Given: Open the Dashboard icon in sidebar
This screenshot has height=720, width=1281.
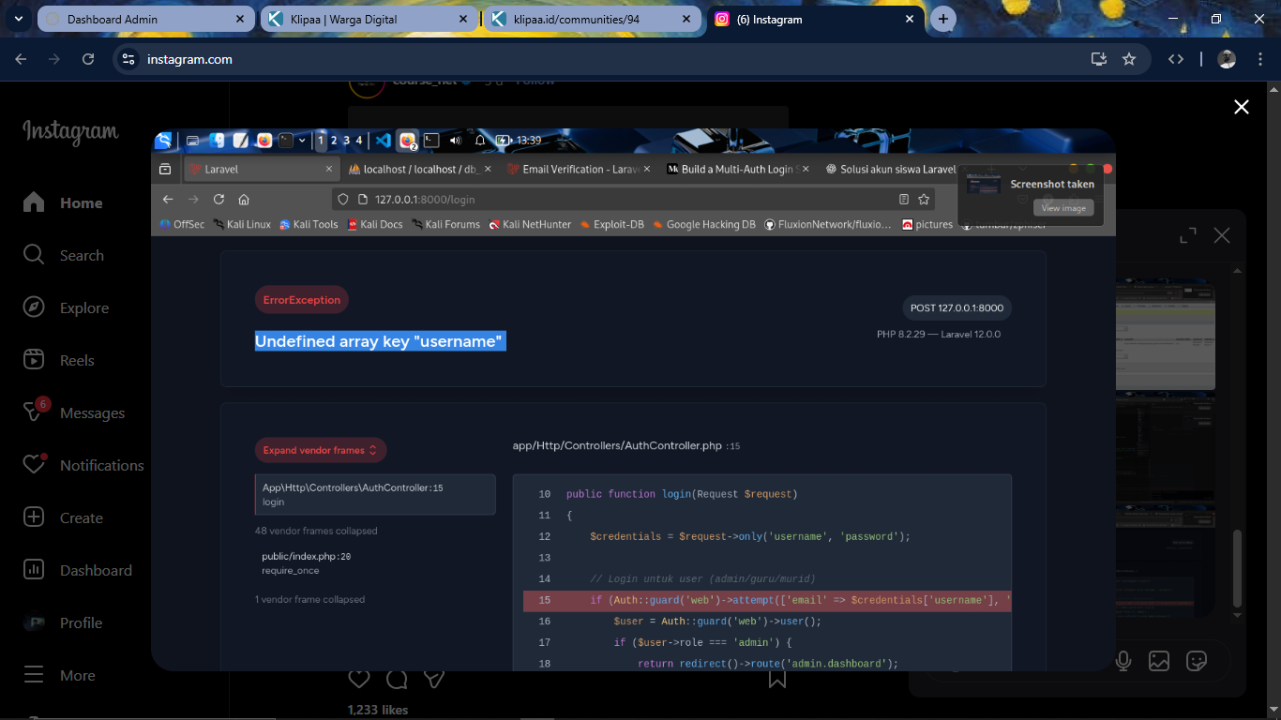Looking at the screenshot, I should tap(34, 570).
